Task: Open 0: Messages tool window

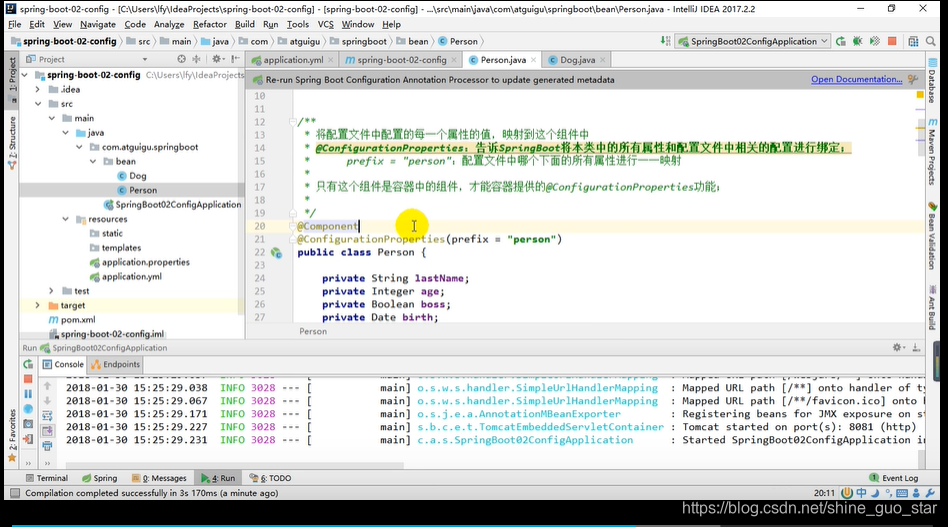Action: point(159,478)
